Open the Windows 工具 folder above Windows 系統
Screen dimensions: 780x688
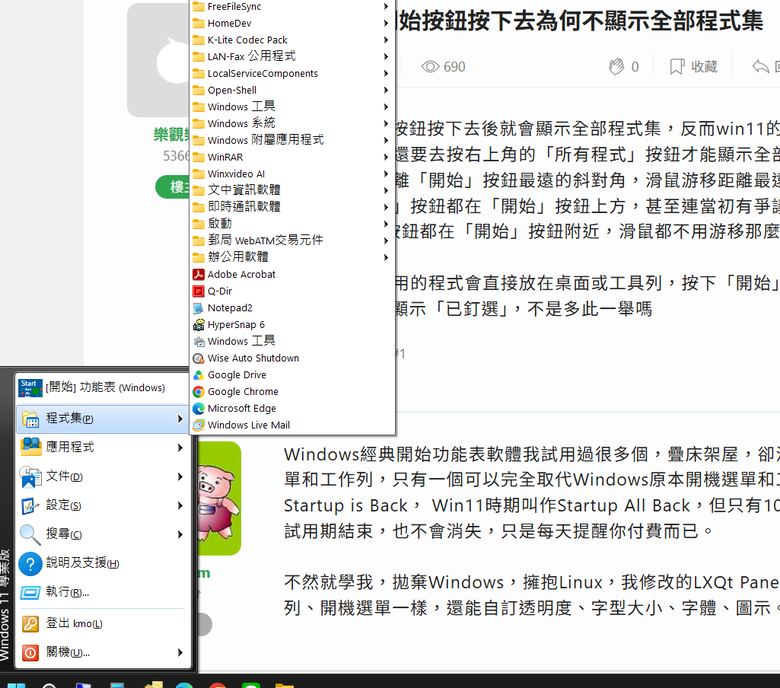[x=292, y=107]
